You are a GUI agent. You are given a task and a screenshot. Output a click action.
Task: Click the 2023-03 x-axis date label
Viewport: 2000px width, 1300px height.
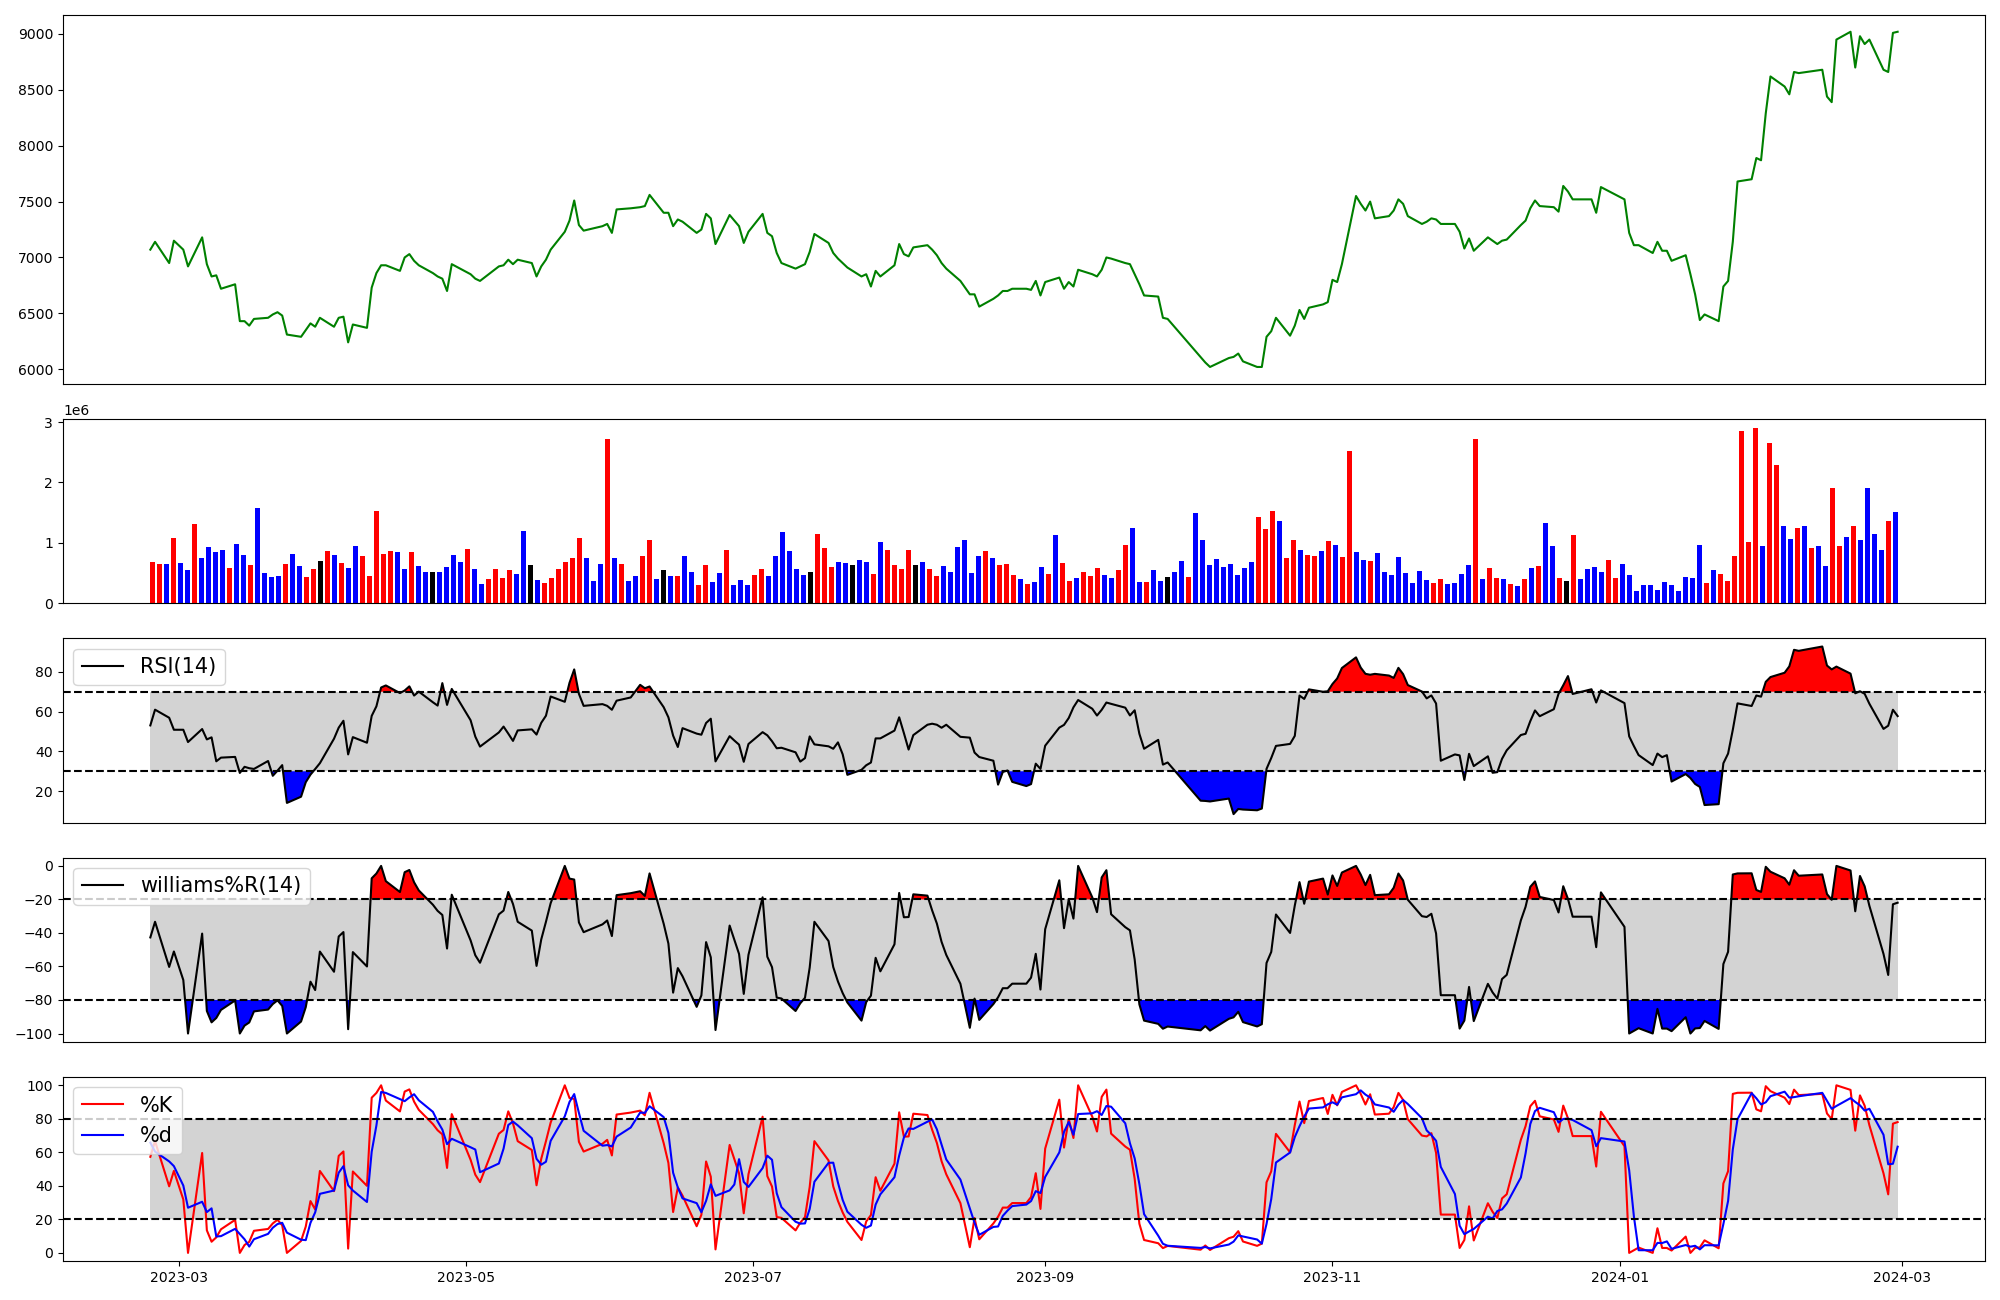[180, 1277]
